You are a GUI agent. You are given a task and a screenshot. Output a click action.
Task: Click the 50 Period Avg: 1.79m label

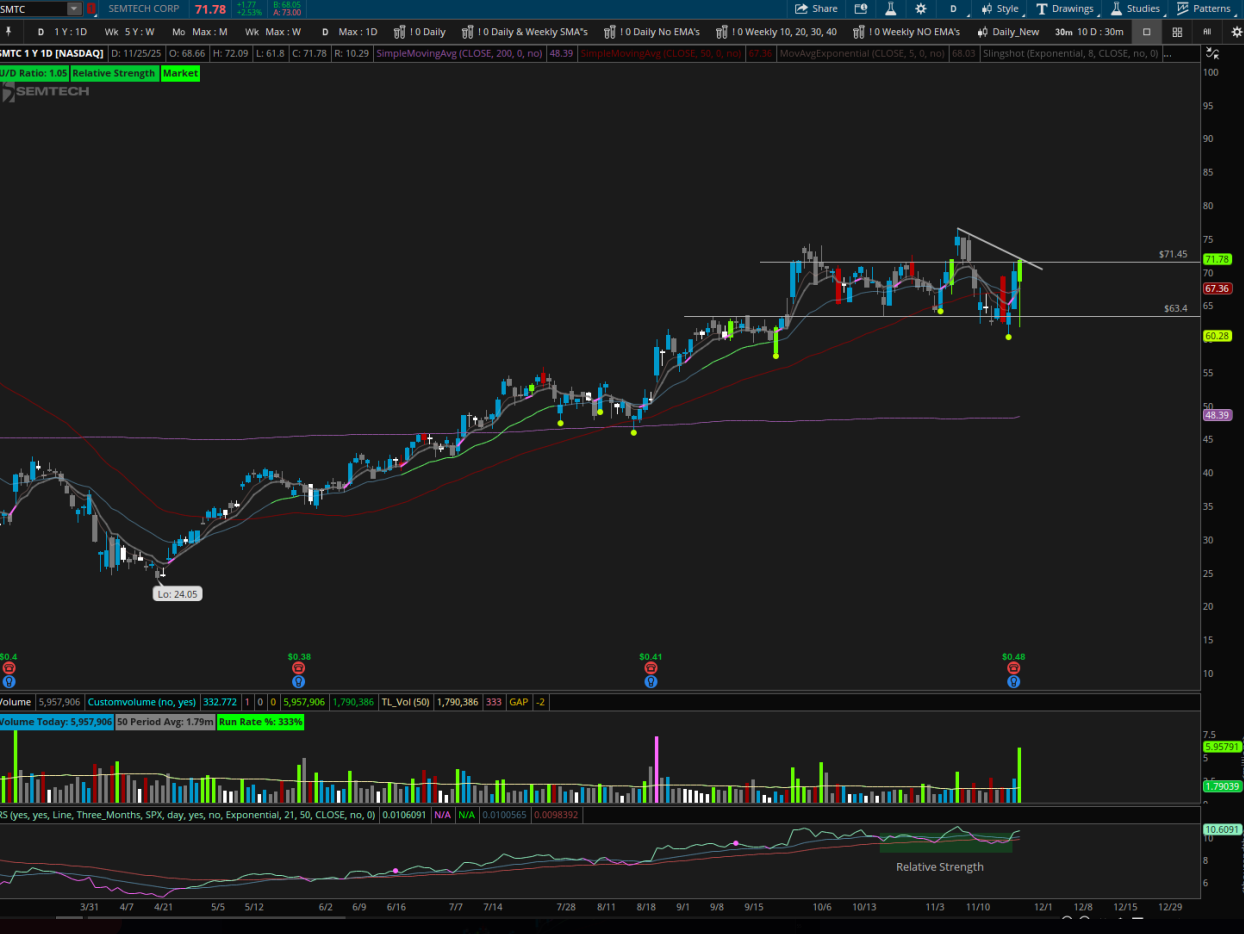tap(165, 721)
